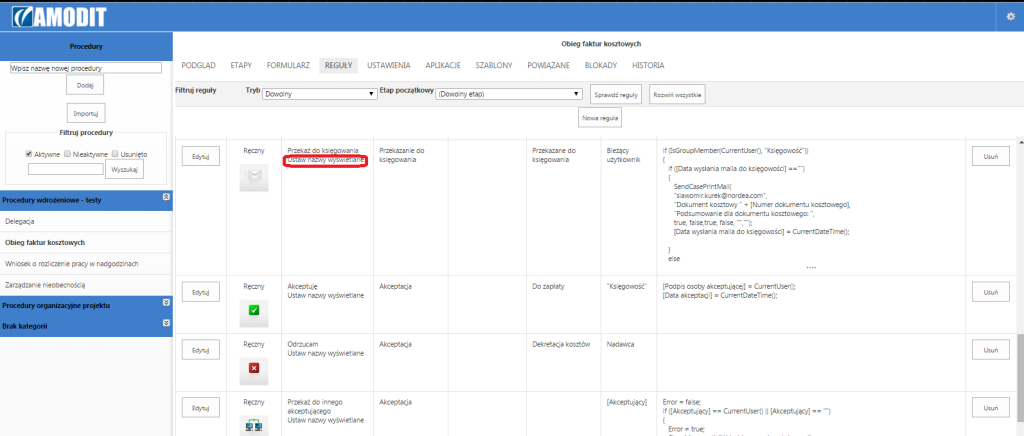Edit the Przekaż do księgowania rule
This screenshot has height=436, width=1024.
[200, 156]
